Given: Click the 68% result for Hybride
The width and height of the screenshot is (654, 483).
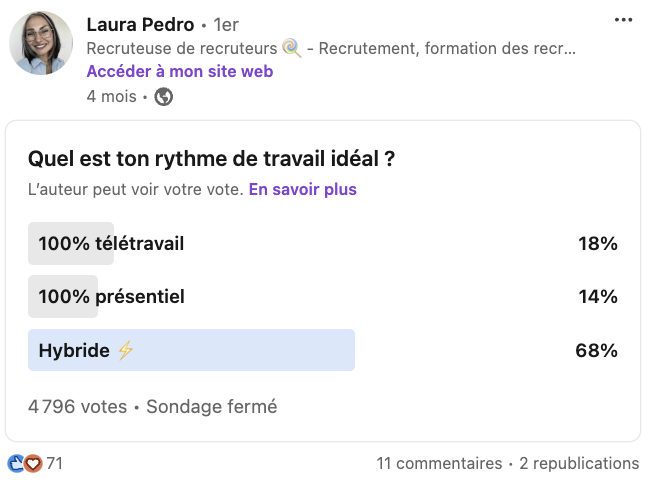Looking at the screenshot, I should 597,350.
